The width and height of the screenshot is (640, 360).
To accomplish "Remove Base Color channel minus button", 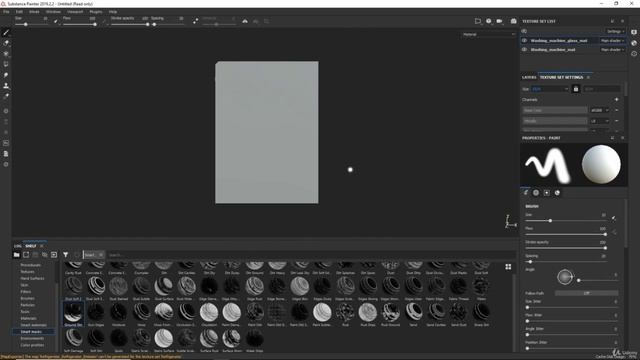I will (616, 110).
